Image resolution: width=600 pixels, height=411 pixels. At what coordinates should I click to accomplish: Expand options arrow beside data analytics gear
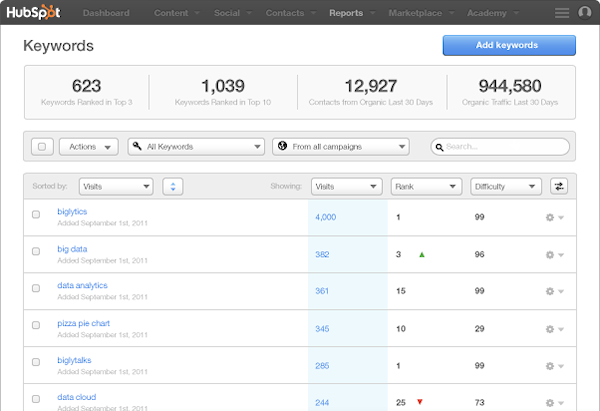[x=561, y=291]
